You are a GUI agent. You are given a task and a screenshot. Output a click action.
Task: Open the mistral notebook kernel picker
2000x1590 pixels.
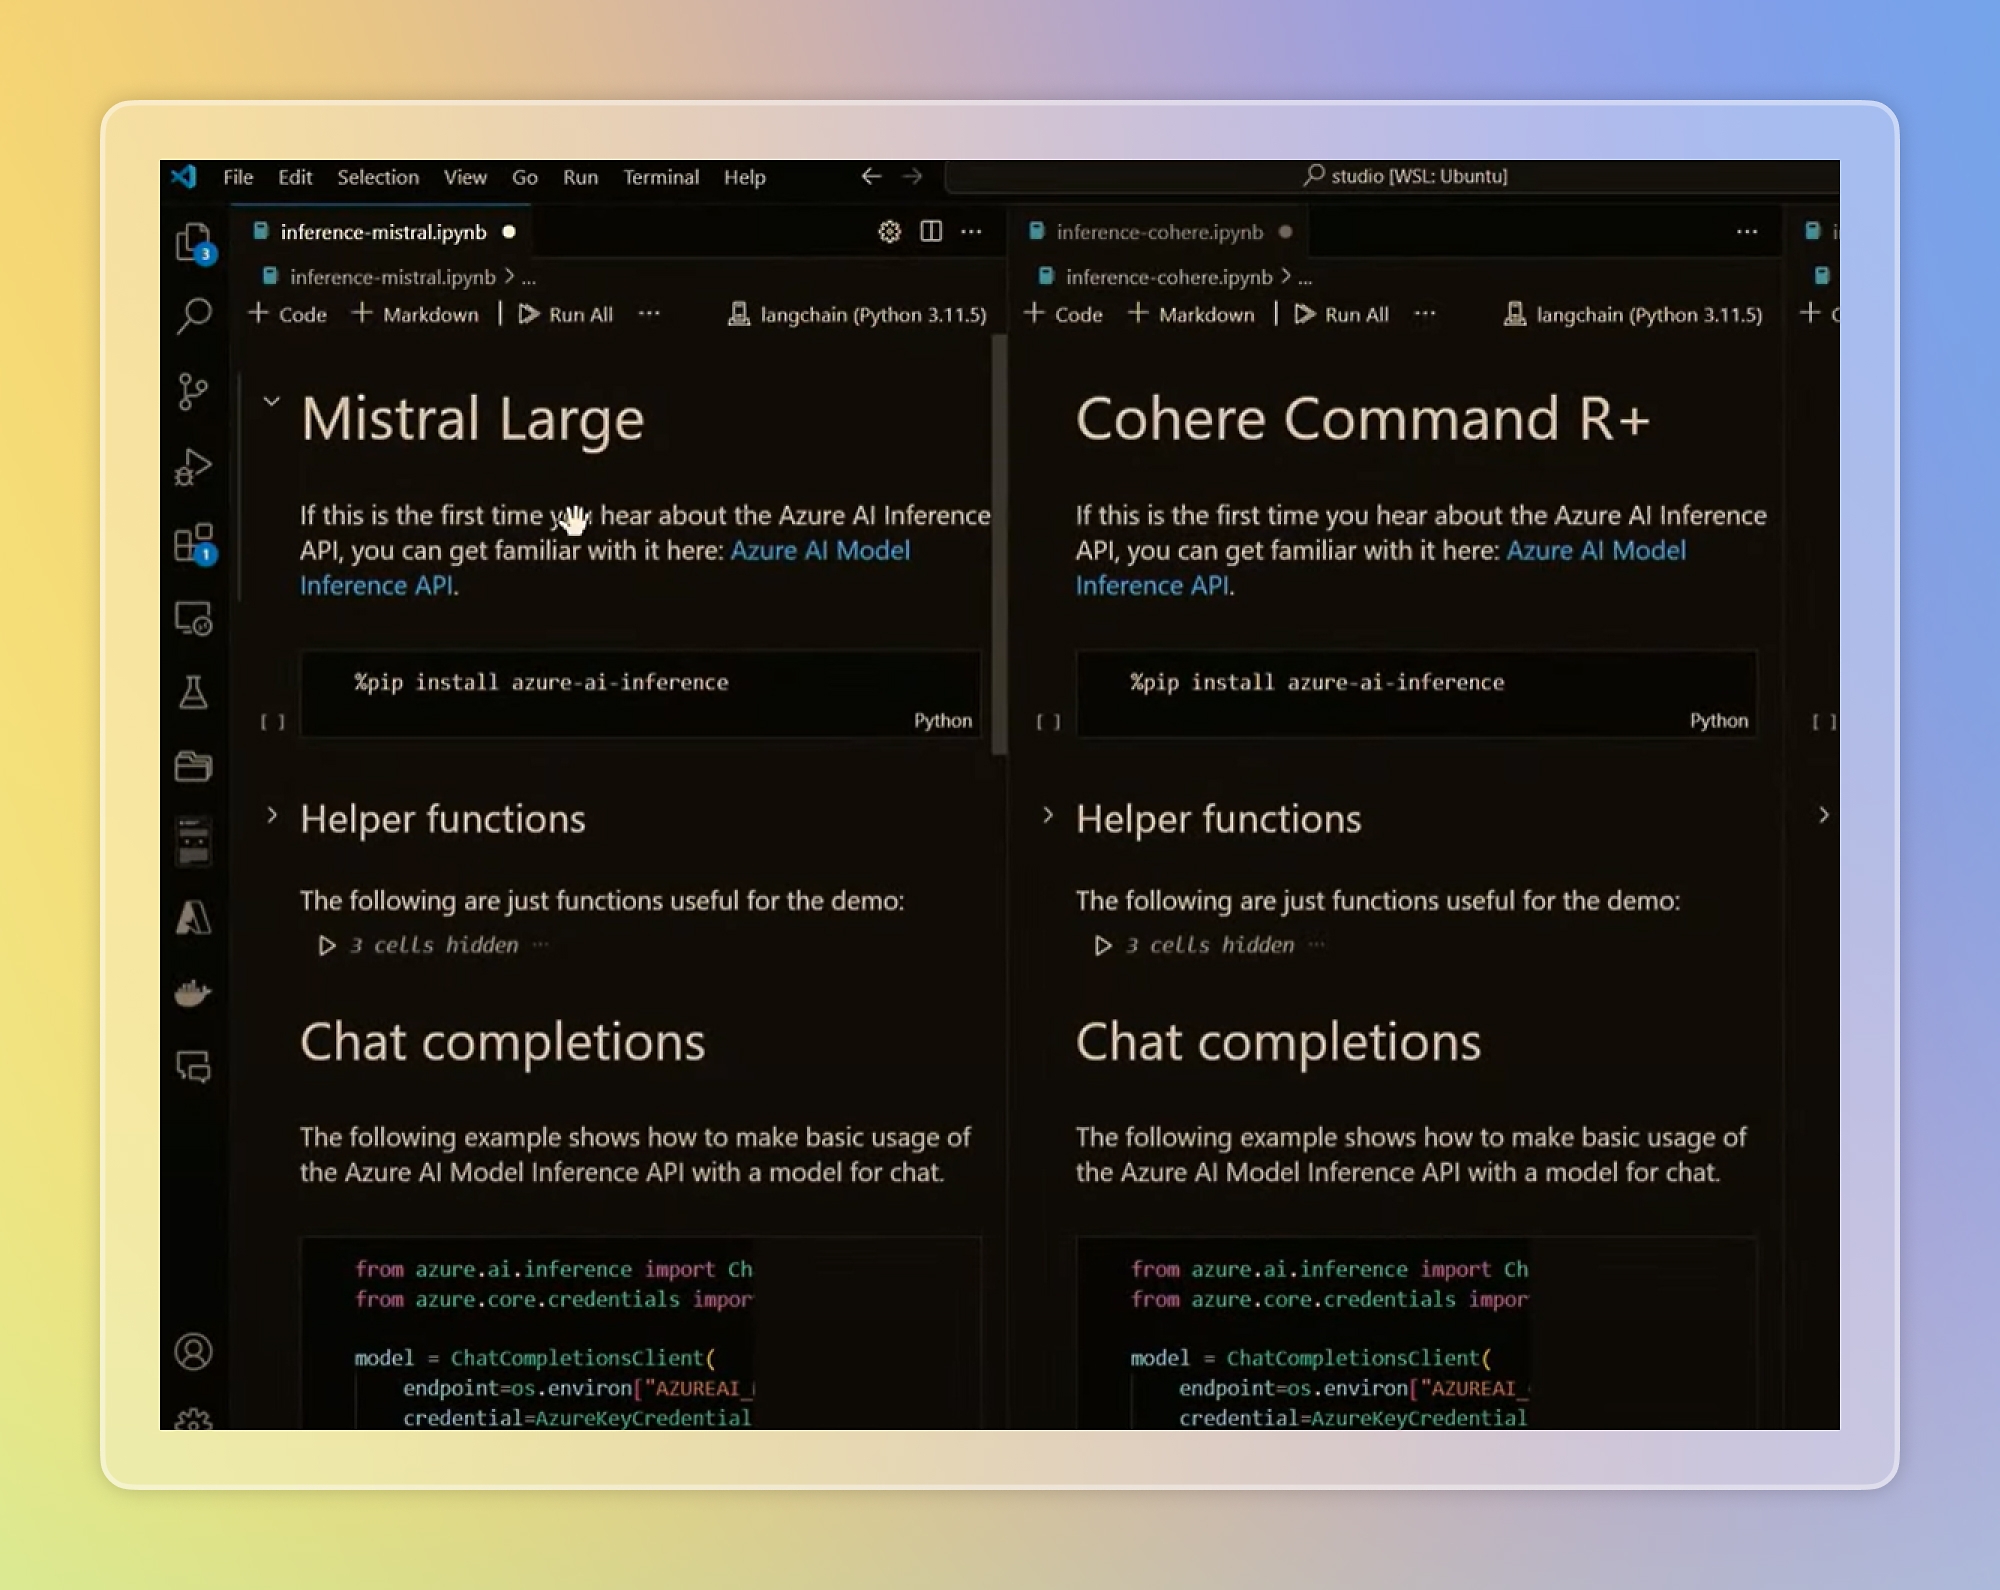857,314
